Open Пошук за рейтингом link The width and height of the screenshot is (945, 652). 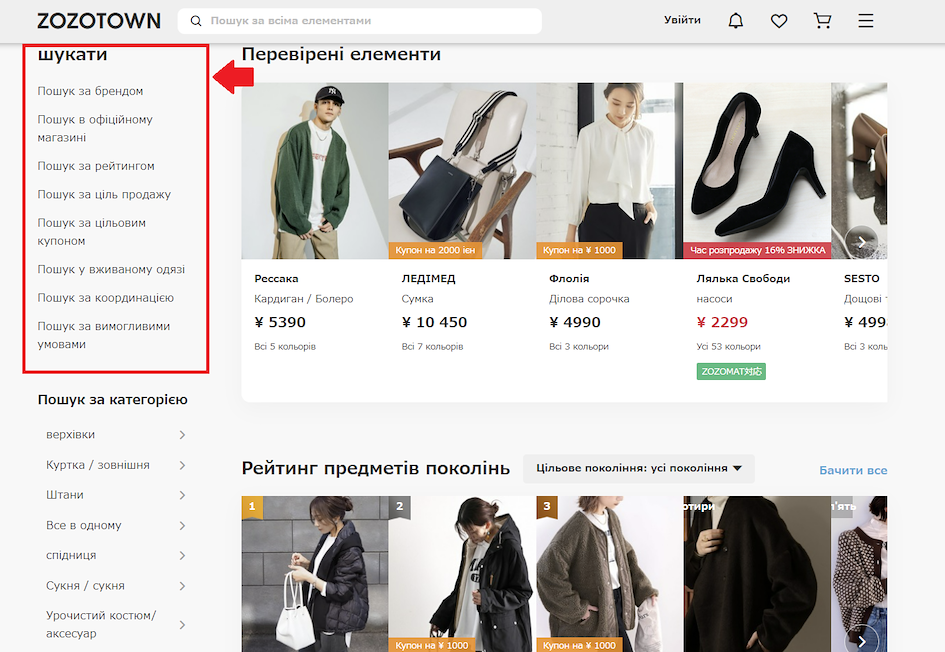tap(96, 166)
